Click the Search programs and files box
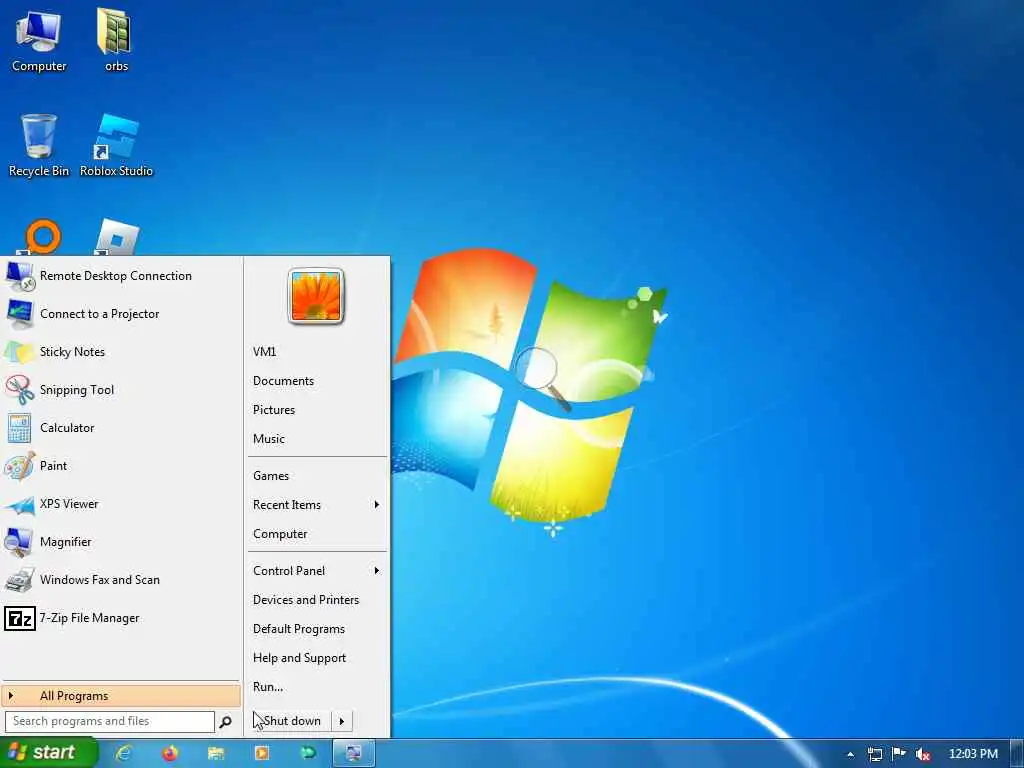Viewport: 1024px width, 768px height. pos(110,722)
